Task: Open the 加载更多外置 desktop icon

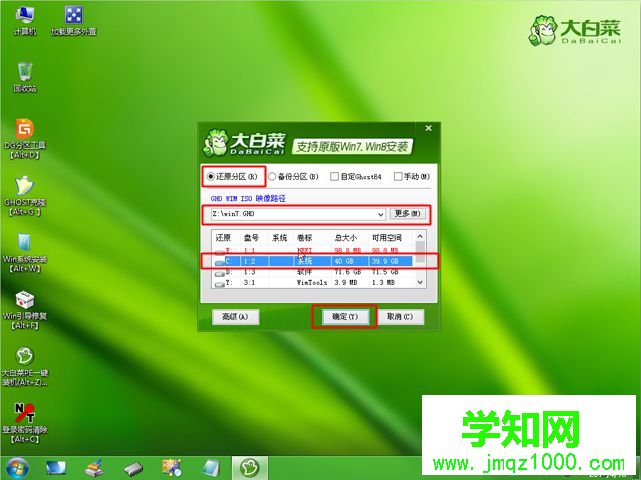Action: (74, 20)
